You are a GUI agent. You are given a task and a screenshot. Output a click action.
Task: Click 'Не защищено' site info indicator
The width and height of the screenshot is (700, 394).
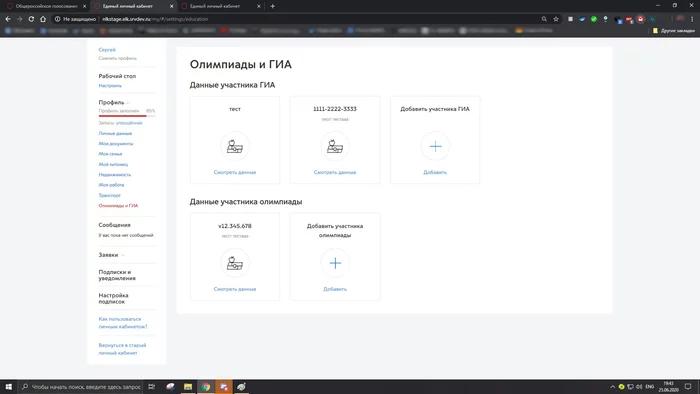[x=75, y=19]
